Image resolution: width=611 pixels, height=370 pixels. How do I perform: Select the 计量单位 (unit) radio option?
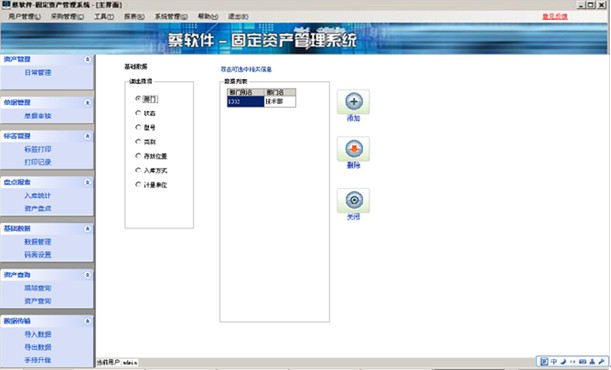click(138, 185)
